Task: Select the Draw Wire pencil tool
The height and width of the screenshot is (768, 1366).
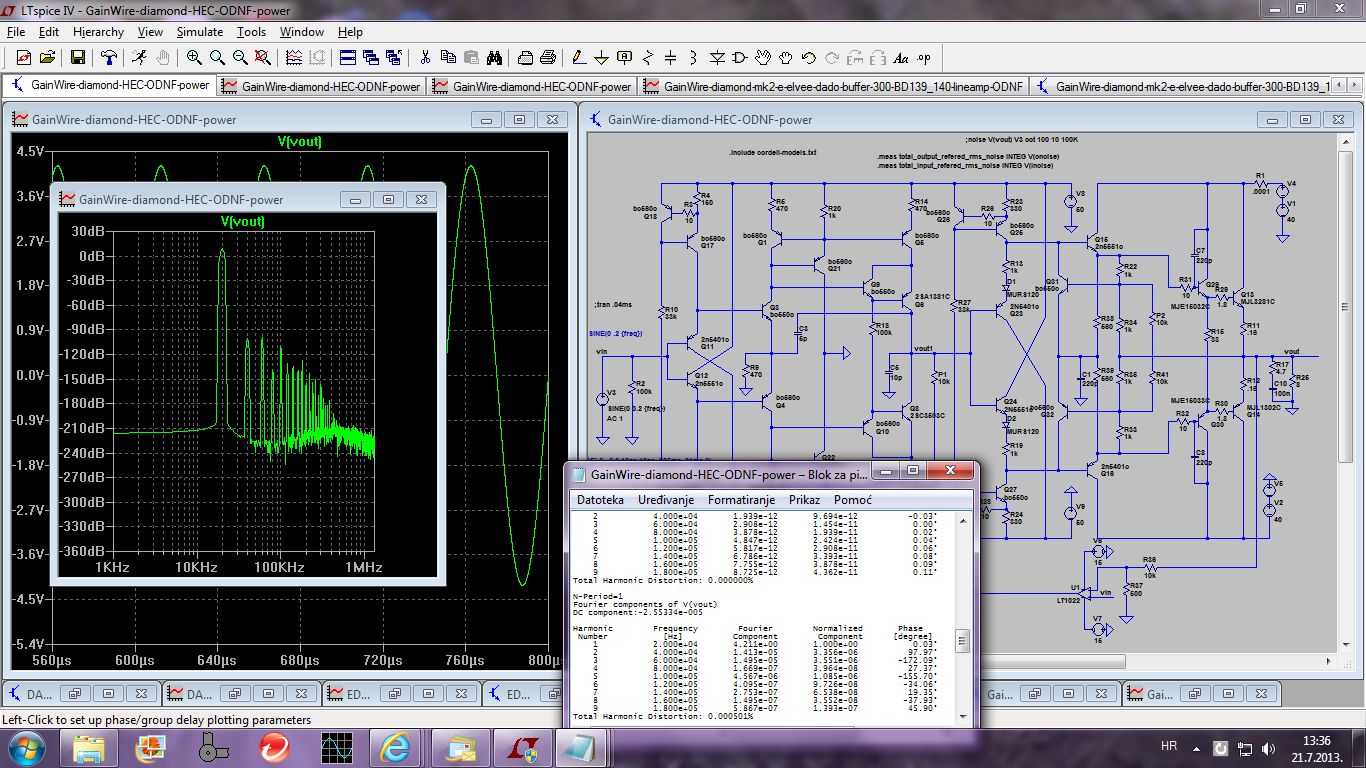Action: pos(578,57)
